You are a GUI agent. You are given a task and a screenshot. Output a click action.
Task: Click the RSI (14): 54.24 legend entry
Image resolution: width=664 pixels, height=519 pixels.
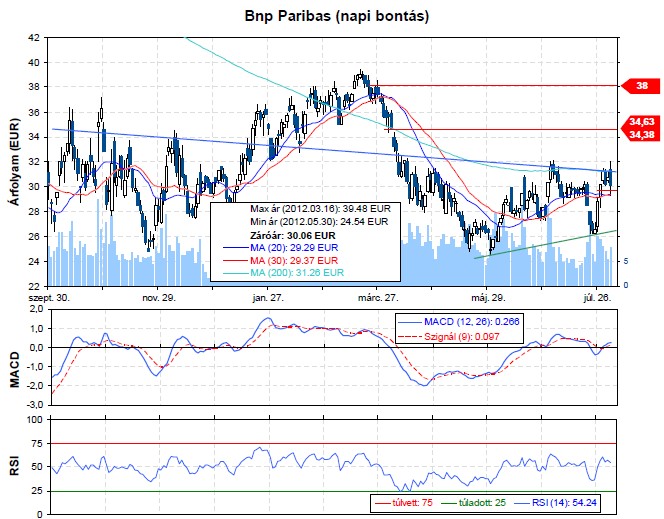click(x=556, y=502)
